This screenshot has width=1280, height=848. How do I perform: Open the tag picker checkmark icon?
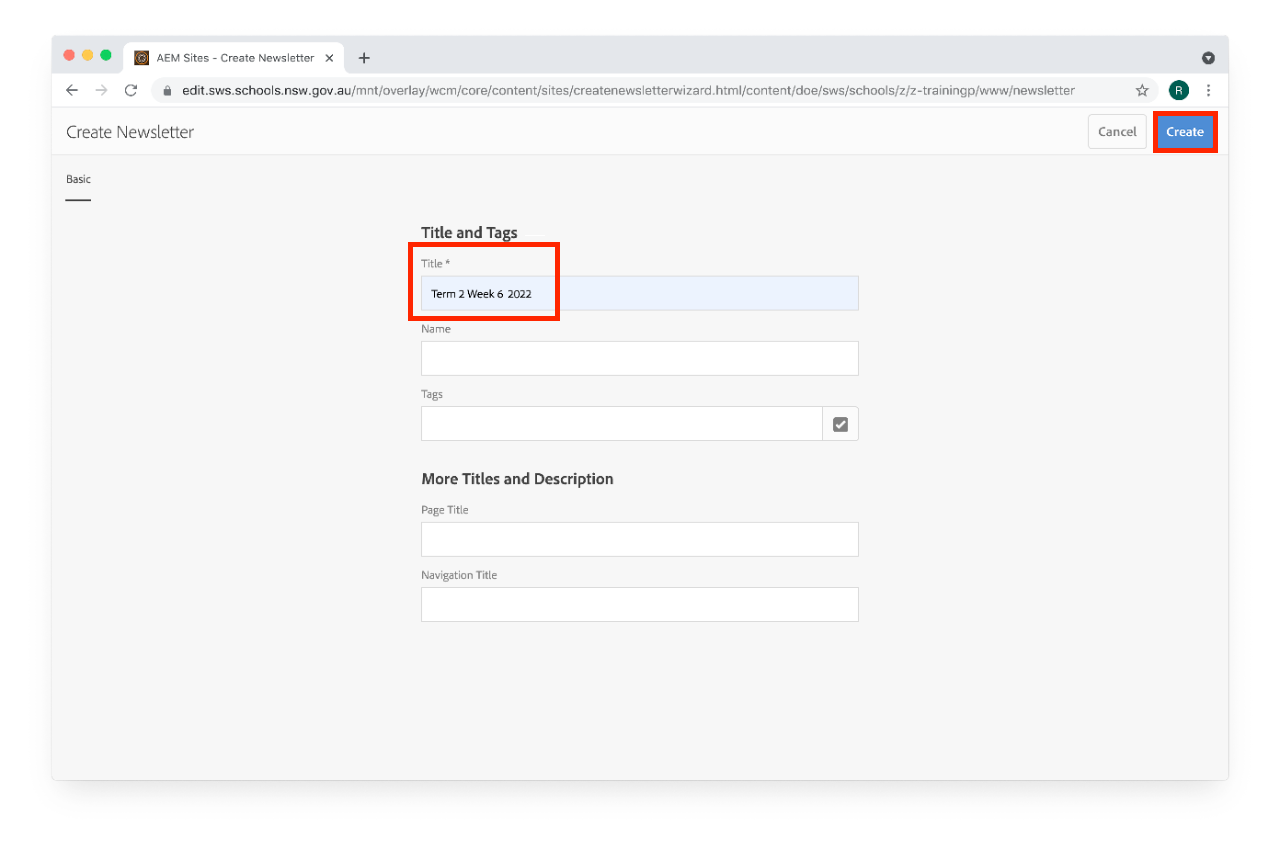[840, 424]
